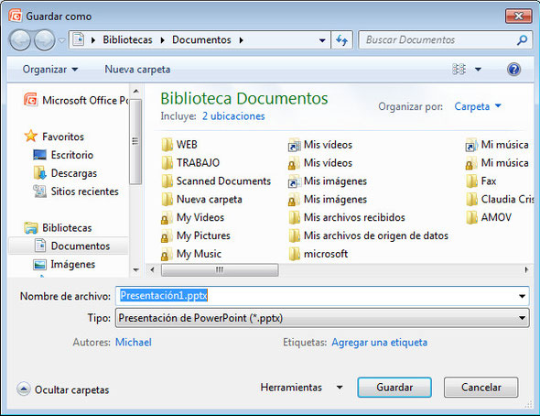
Task: Click the refresh arrows icon beside address bar
Action: [x=342, y=40]
